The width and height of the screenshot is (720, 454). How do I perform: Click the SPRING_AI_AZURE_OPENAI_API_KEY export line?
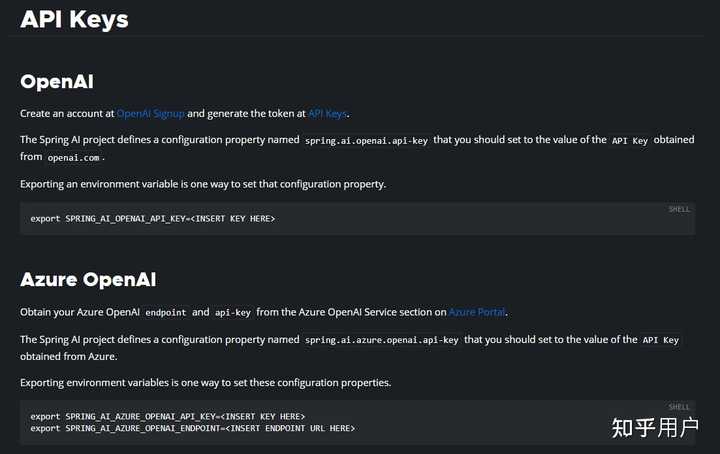click(167, 416)
